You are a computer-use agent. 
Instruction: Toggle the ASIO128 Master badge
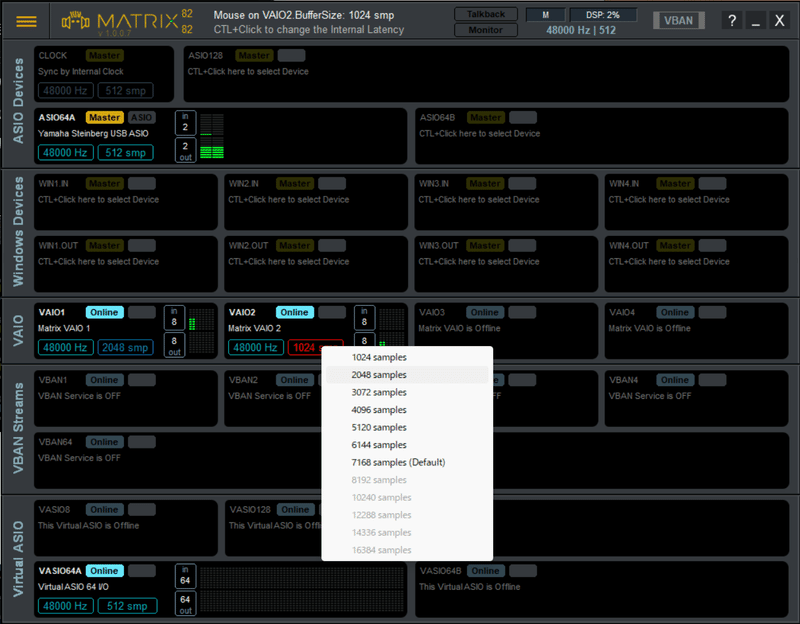pyautogui.click(x=254, y=56)
